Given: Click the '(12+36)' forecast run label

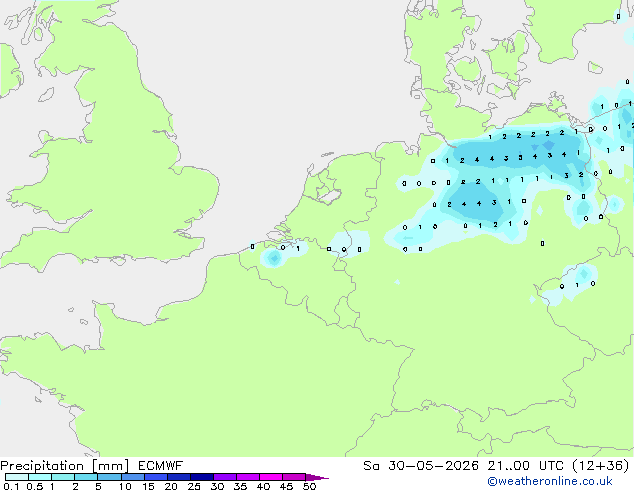Looking at the screenshot, I should tap(601, 466).
